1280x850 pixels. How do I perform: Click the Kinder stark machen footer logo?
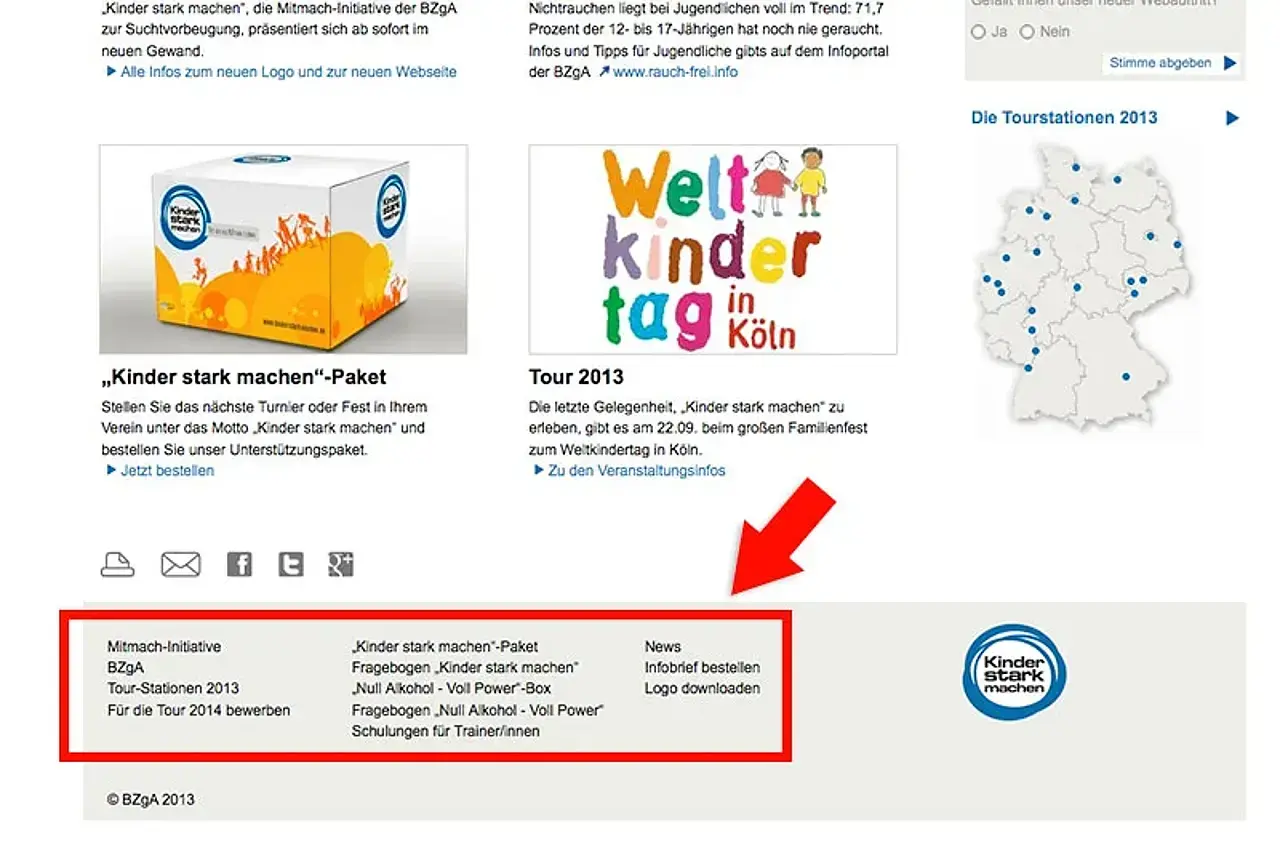point(1014,672)
